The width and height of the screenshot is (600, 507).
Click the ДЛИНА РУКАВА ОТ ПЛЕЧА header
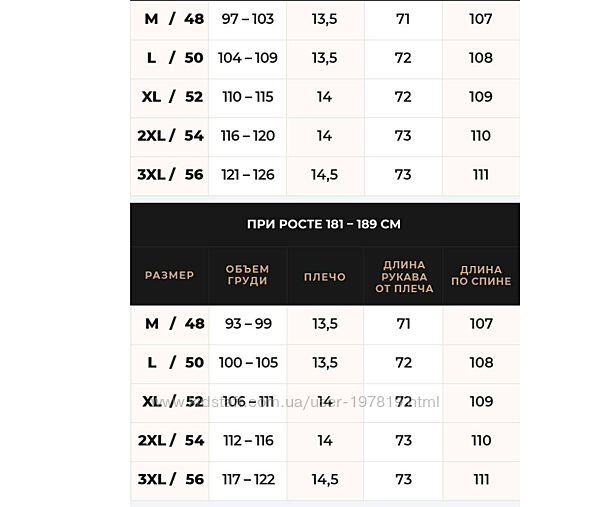403,275
